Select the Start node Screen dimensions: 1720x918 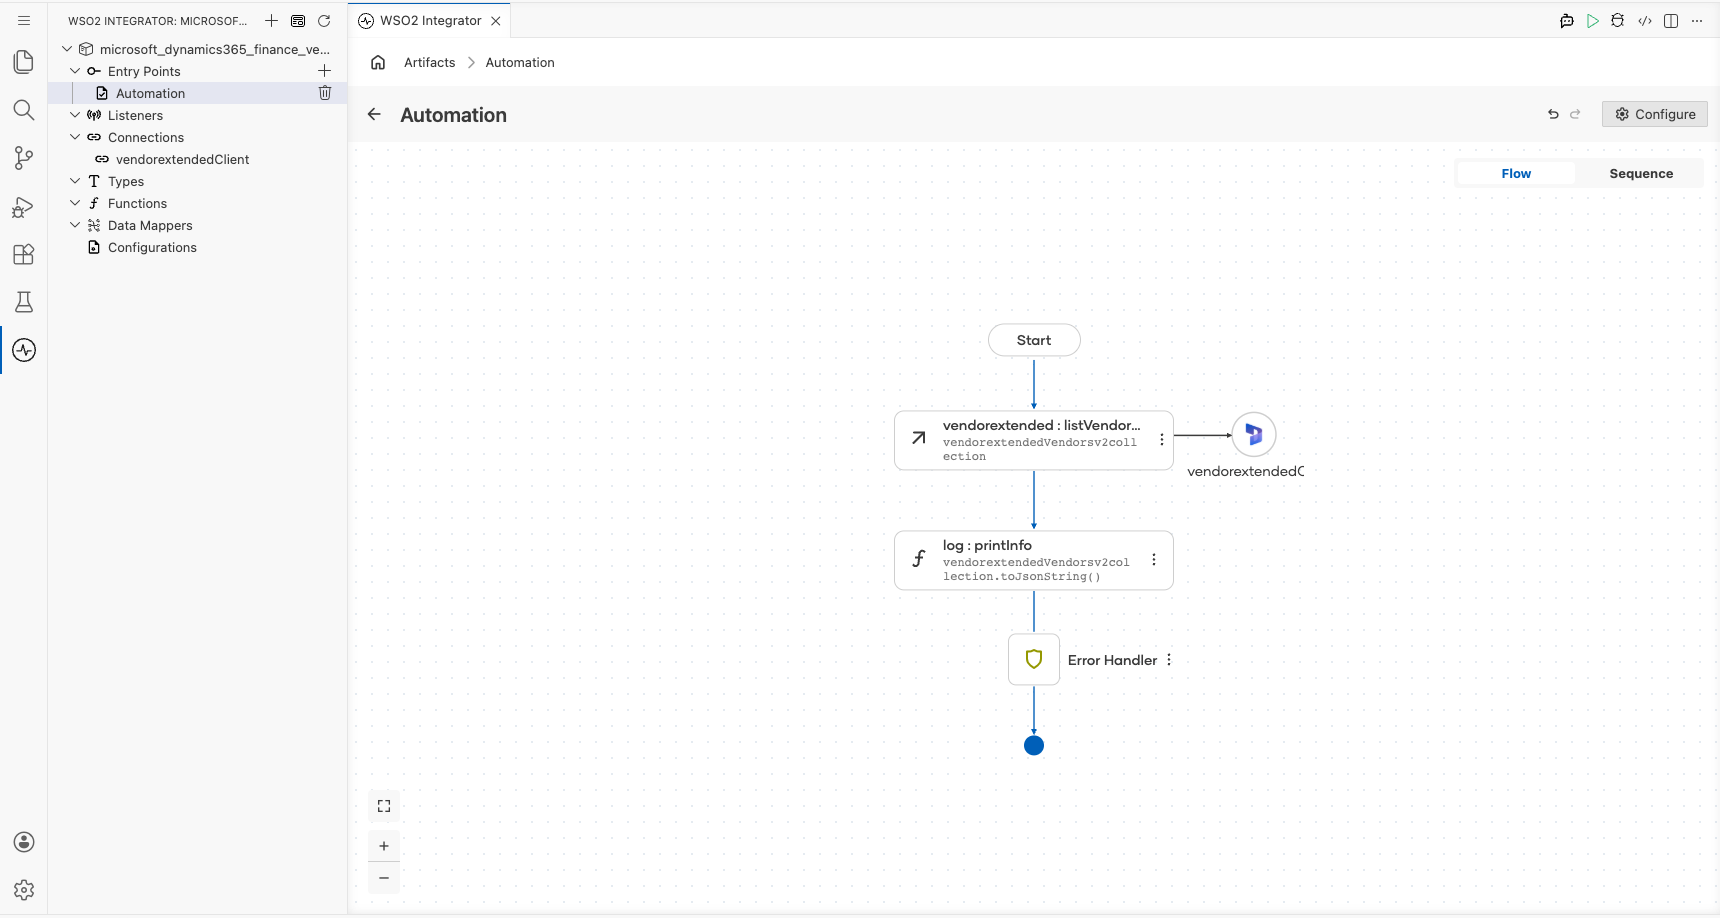[1034, 340]
